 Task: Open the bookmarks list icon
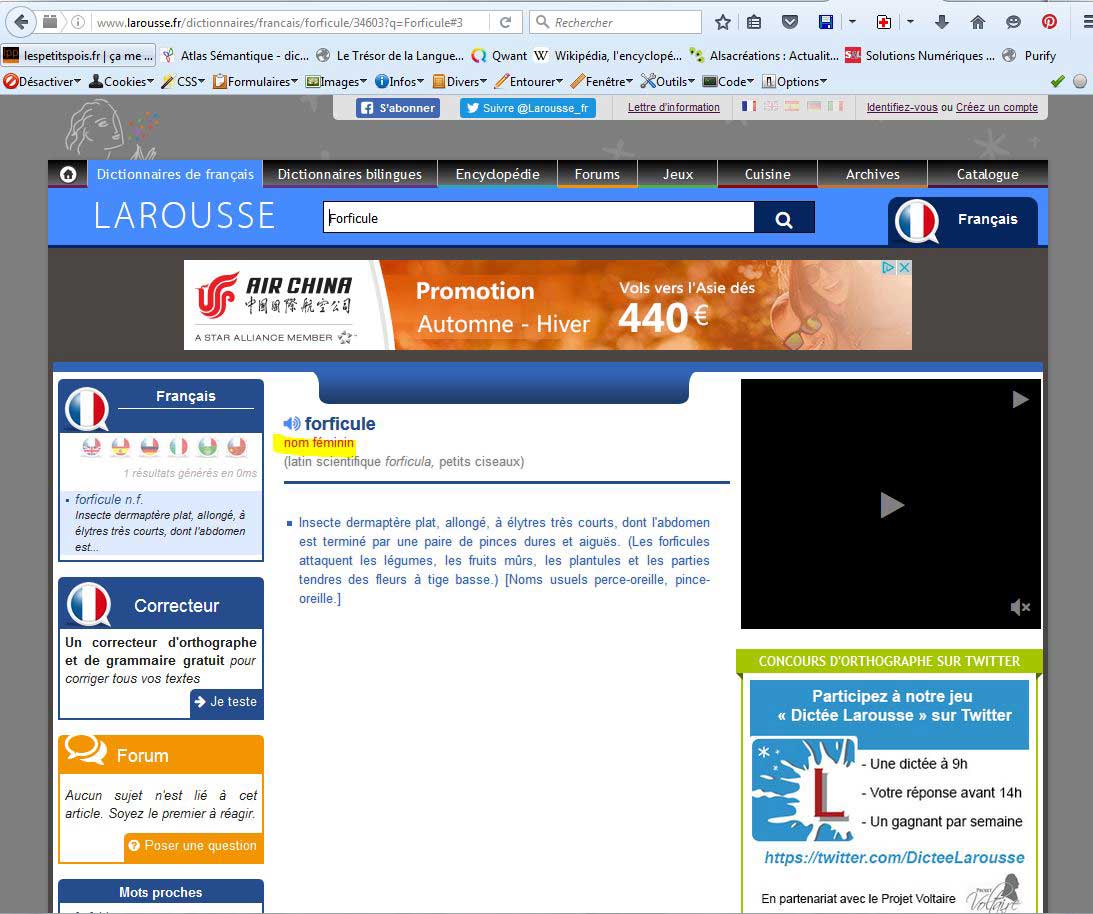(754, 22)
